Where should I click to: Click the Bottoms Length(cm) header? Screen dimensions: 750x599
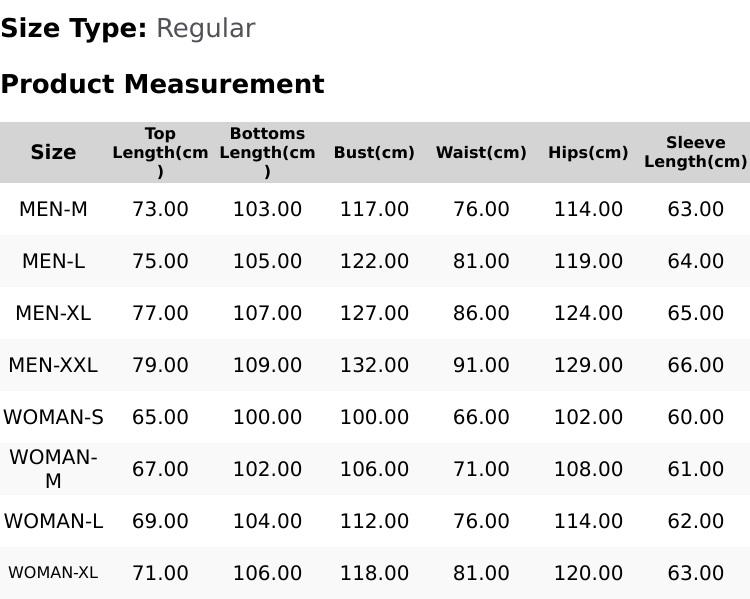point(267,152)
